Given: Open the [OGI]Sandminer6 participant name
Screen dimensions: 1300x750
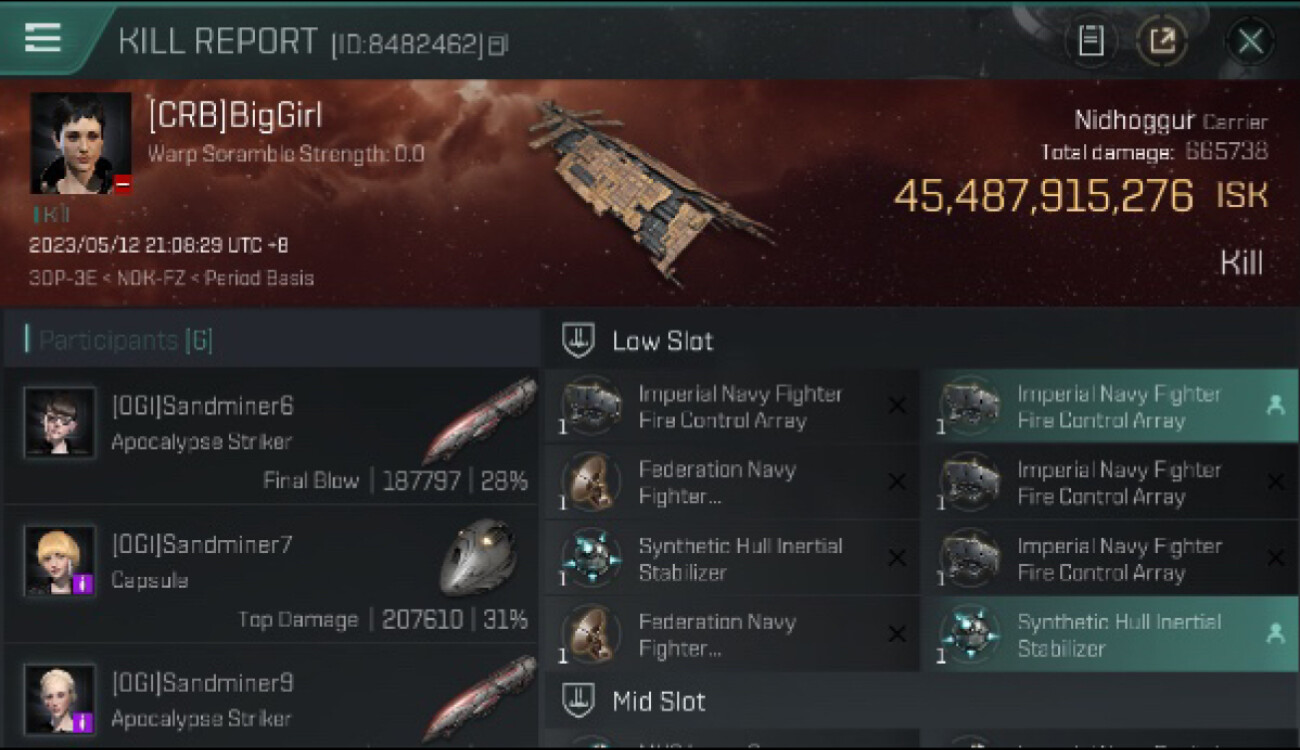Looking at the screenshot, I should (x=202, y=407).
